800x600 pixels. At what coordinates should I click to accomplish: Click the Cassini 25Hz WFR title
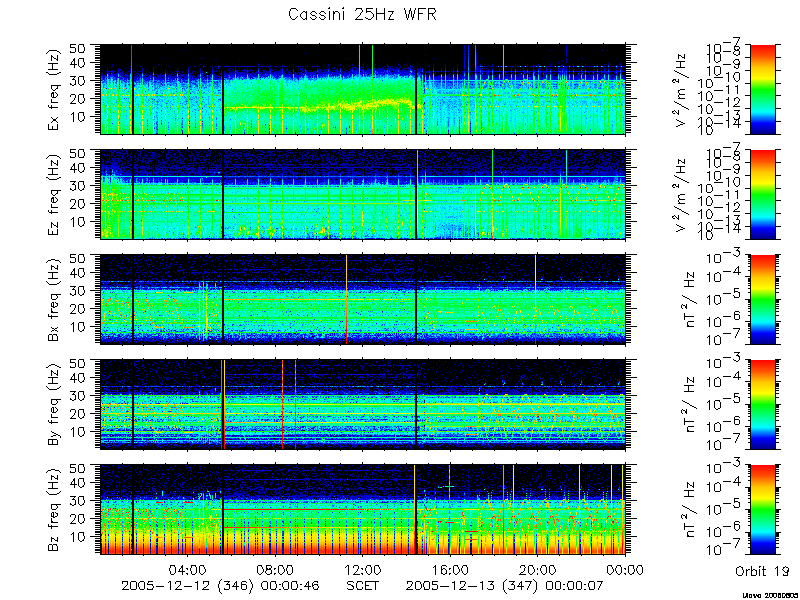click(x=362, y=14)
